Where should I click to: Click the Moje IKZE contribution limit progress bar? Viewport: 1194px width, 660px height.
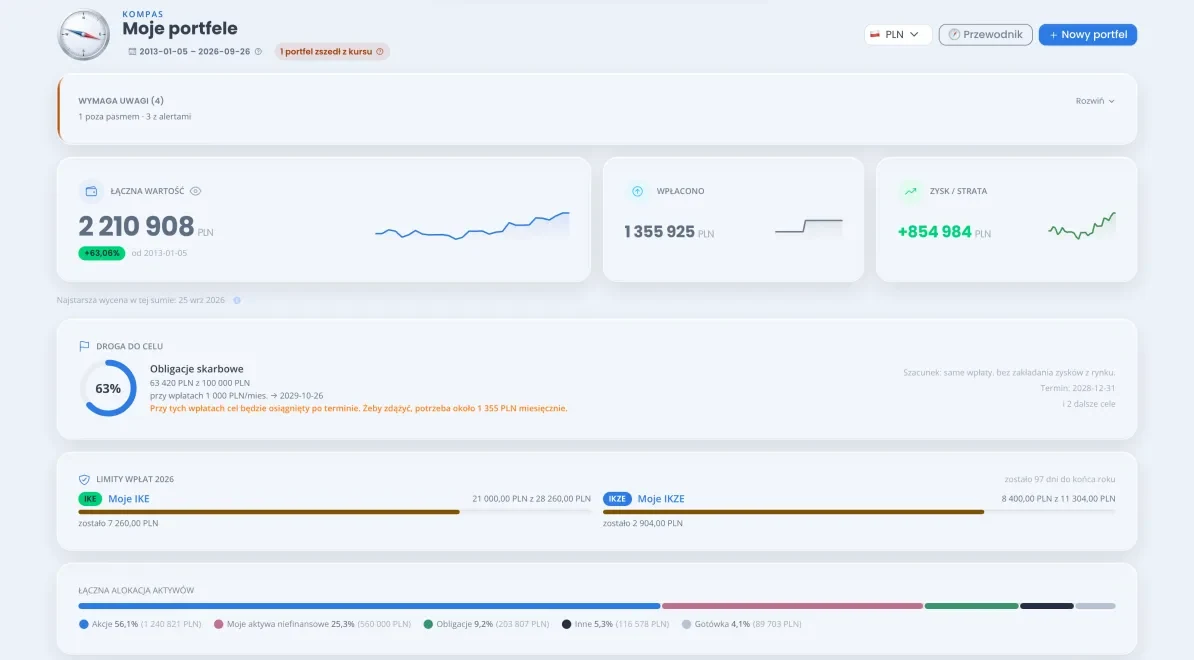coord(859,512)
